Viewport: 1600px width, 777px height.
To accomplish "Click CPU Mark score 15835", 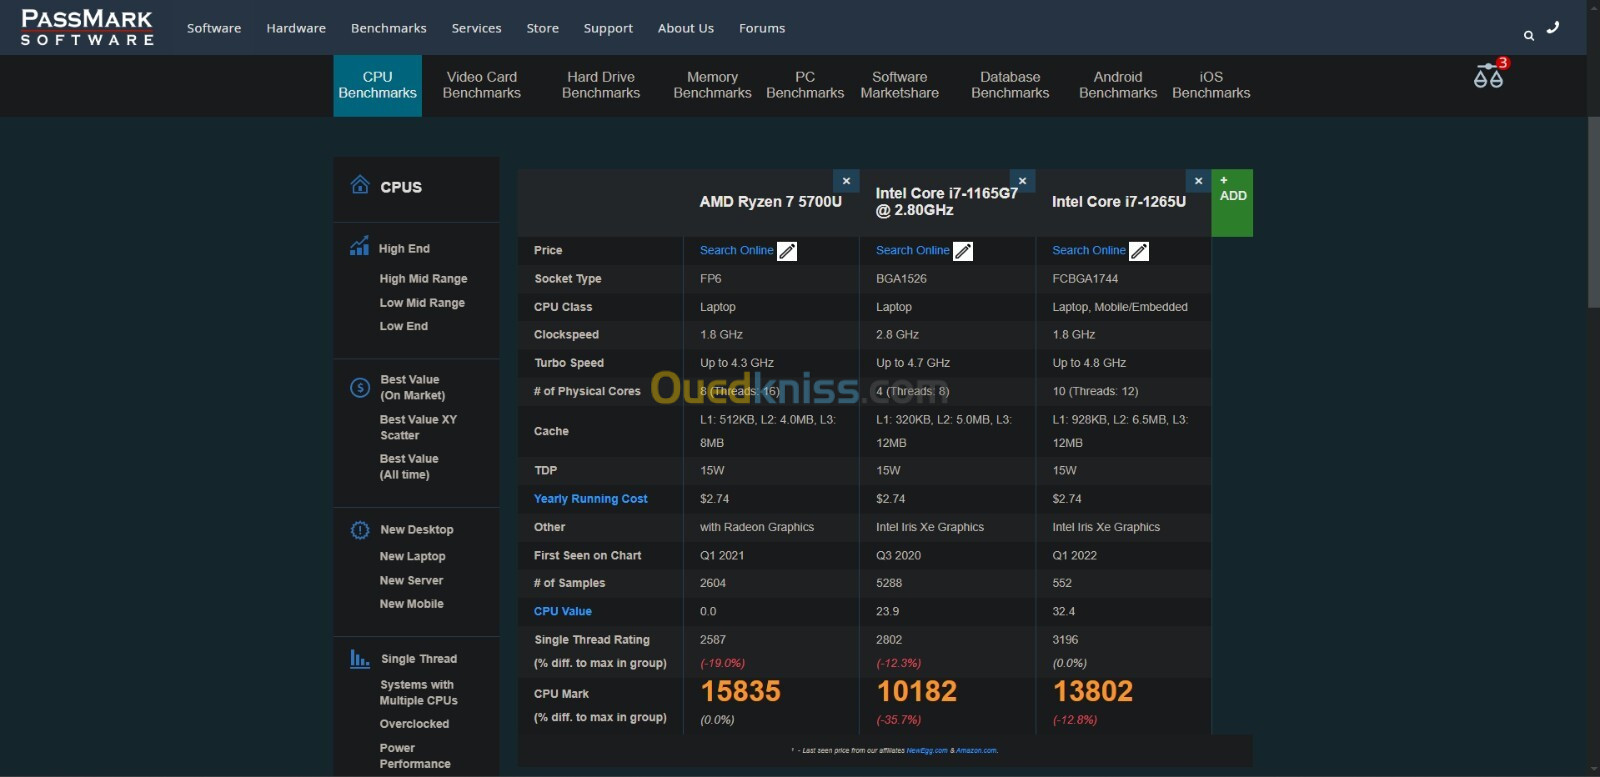I will [x=740, y=691].
